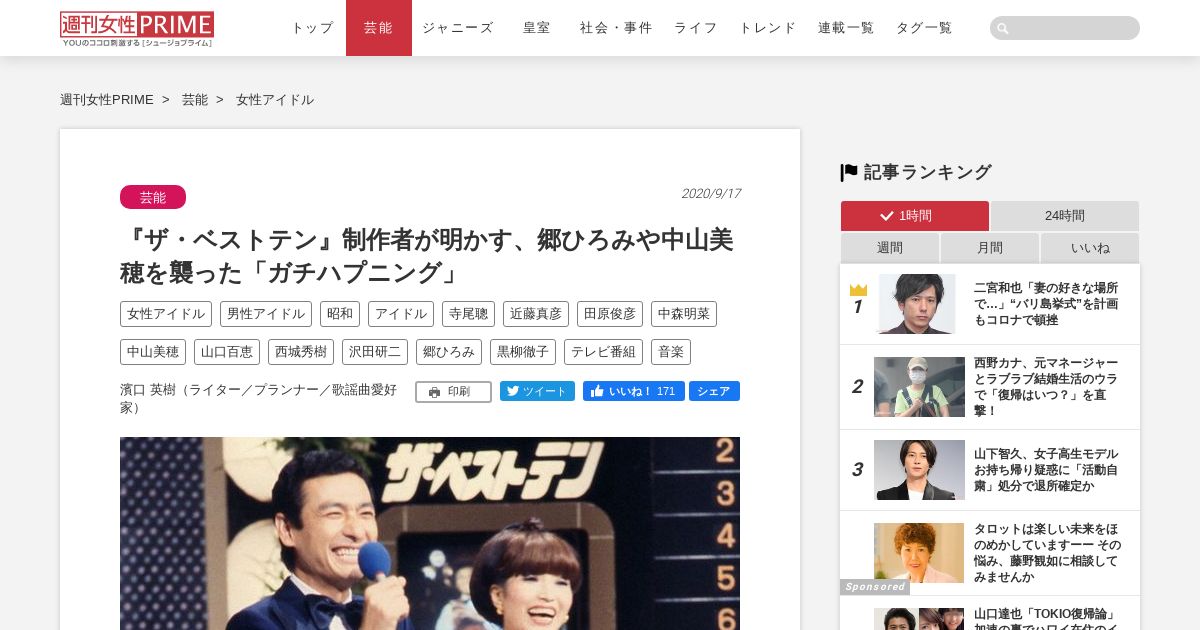Open タグ一覧 in the navigation bar
Image resolution: width=1200 pixels, height=630 pixels.
click(x=924, y=28)
